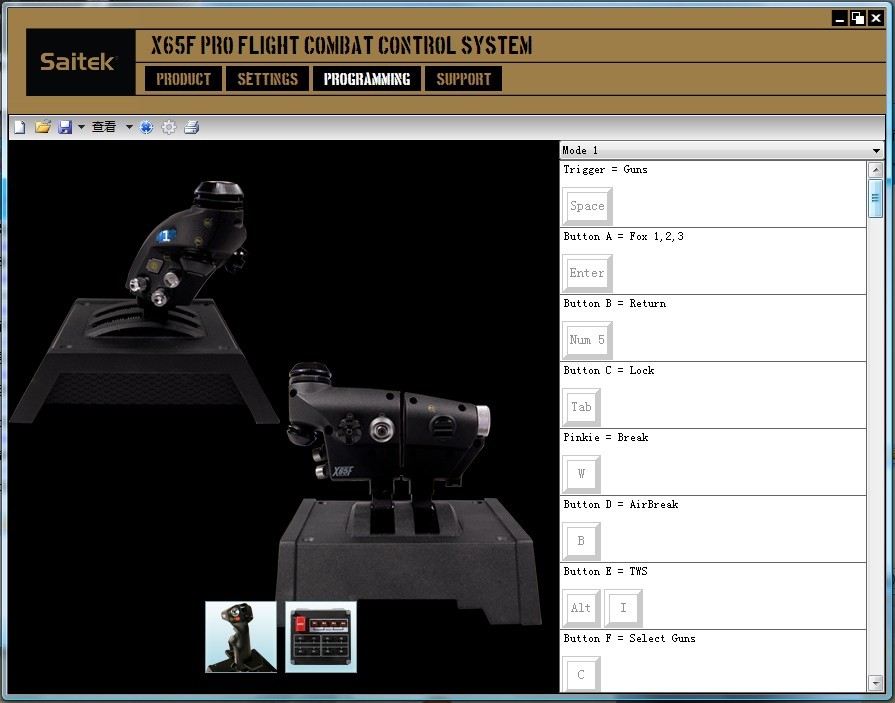Open the Mode 1 dropdown
The width and height of the screenshot is (895, 703).
pyautogui.click(x=721, y=150)
